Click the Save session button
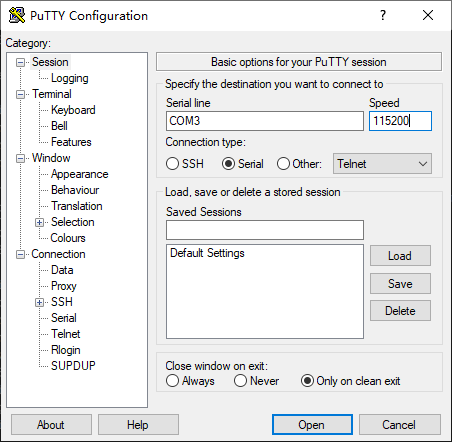 (x=400, y=284)
